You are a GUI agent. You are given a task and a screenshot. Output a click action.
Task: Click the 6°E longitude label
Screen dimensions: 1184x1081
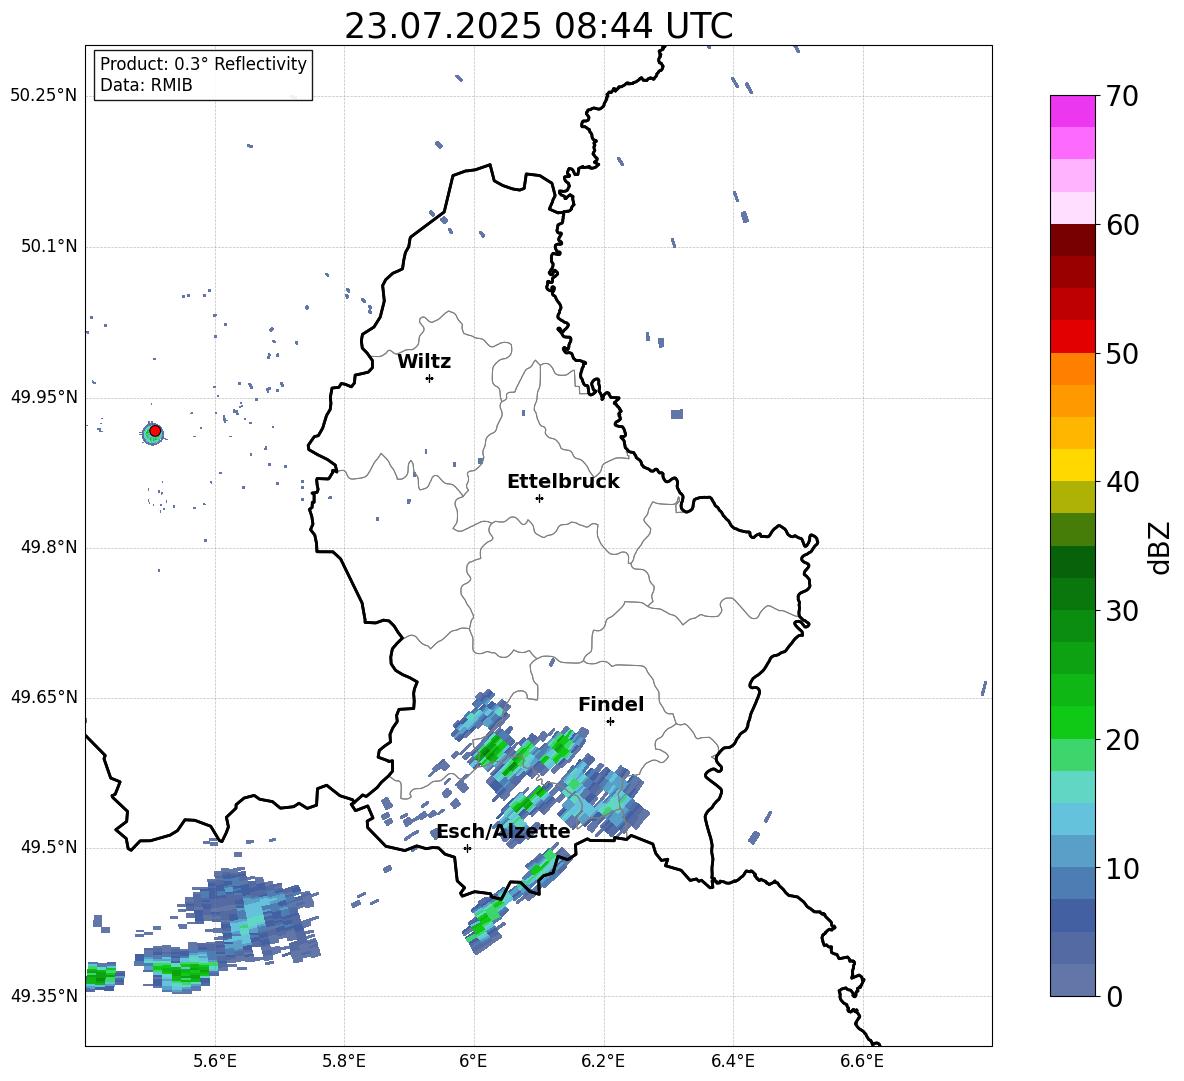pyautogui.click(x=473, y=1061)
